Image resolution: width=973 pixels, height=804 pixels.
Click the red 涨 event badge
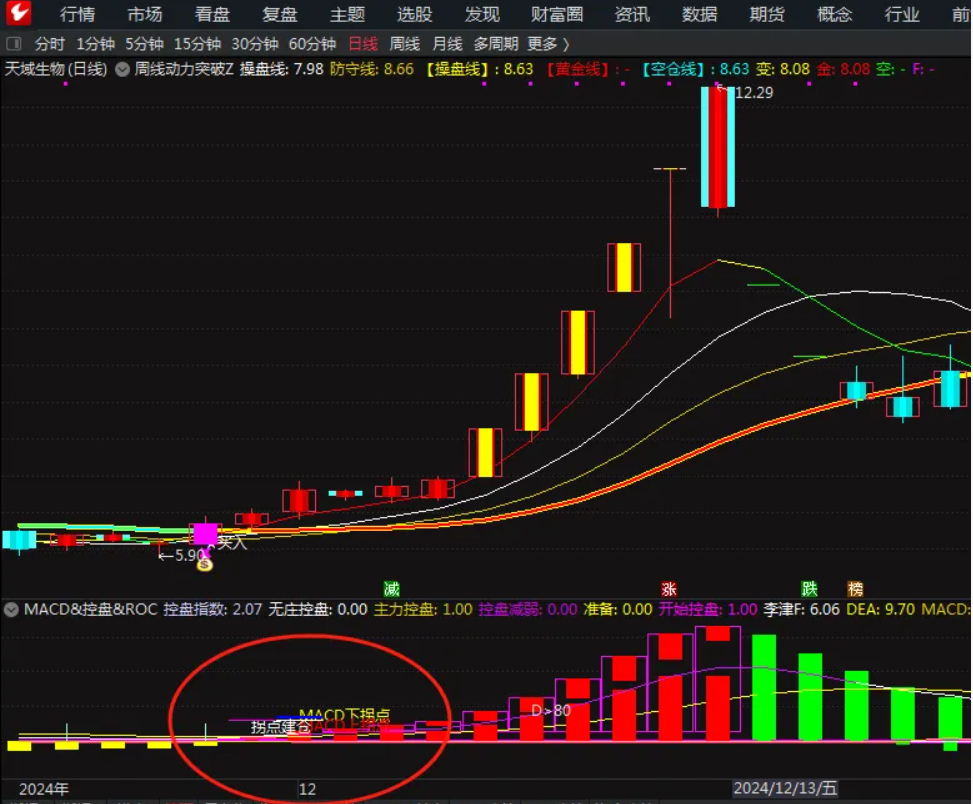click(669, 588)
